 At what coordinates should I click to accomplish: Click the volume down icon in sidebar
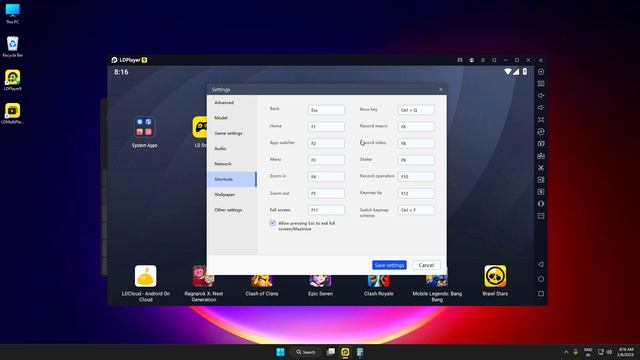coord(541,108)
